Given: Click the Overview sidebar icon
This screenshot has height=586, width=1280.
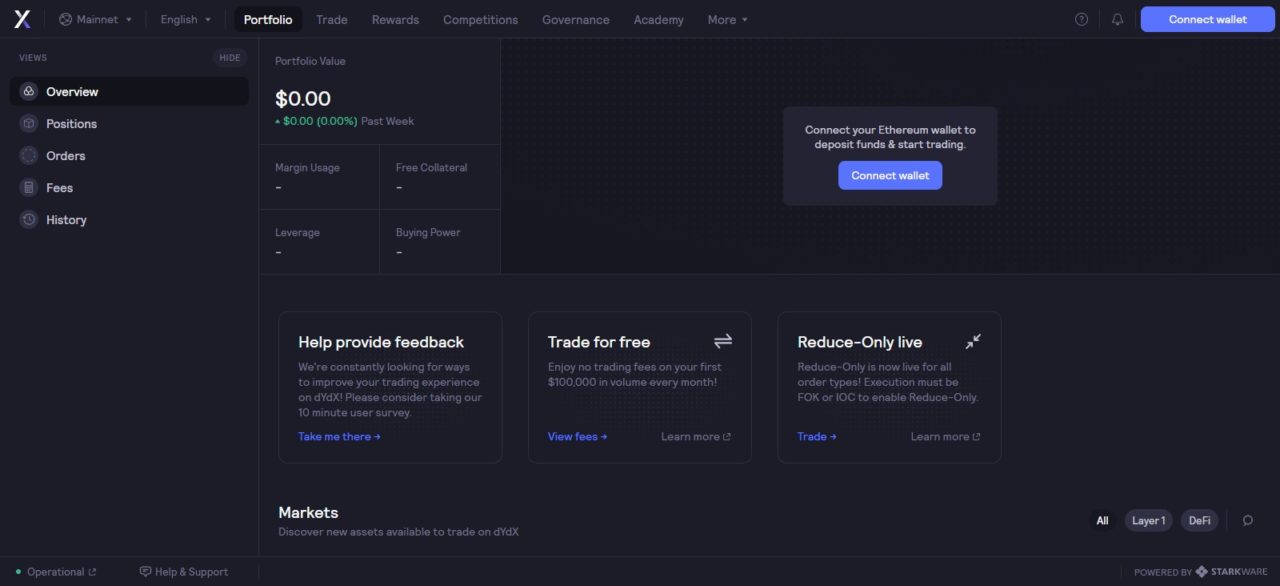Looking at the screenshot, I should 29,91.
